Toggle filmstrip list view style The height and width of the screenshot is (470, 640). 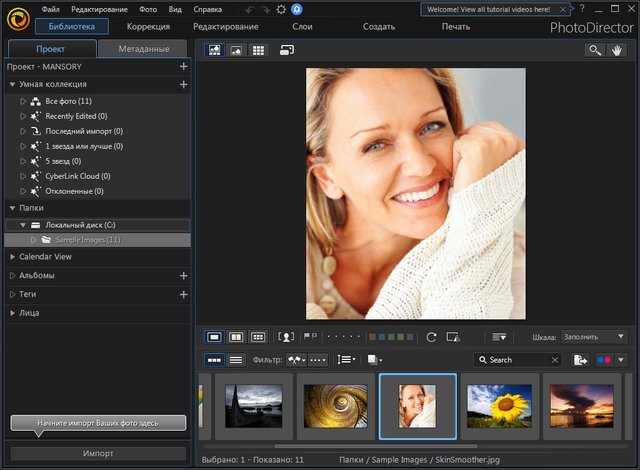[x=236, y=360]
